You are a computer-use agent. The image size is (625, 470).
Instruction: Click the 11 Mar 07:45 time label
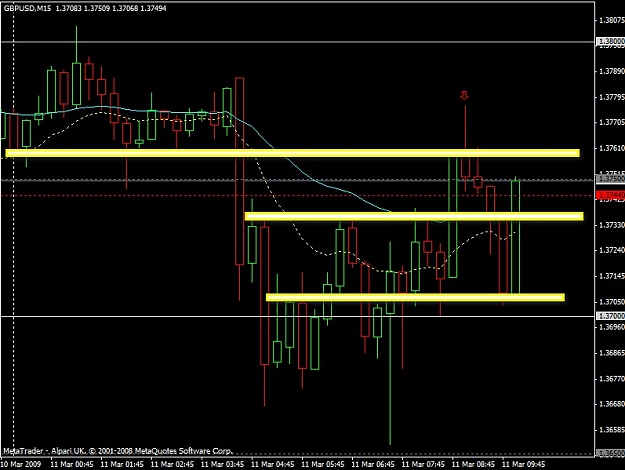[424, 464]
